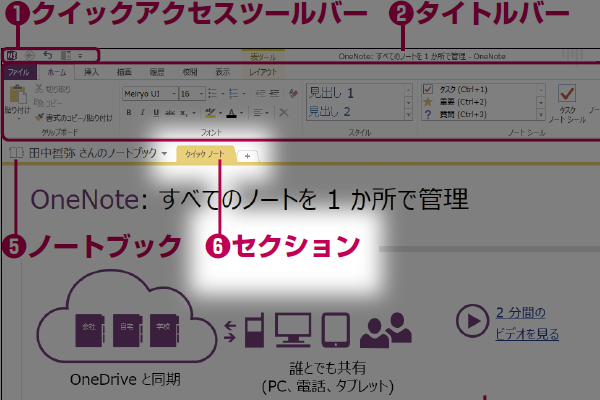Expand the subscript/superscript arrow

tap(194, 113)
